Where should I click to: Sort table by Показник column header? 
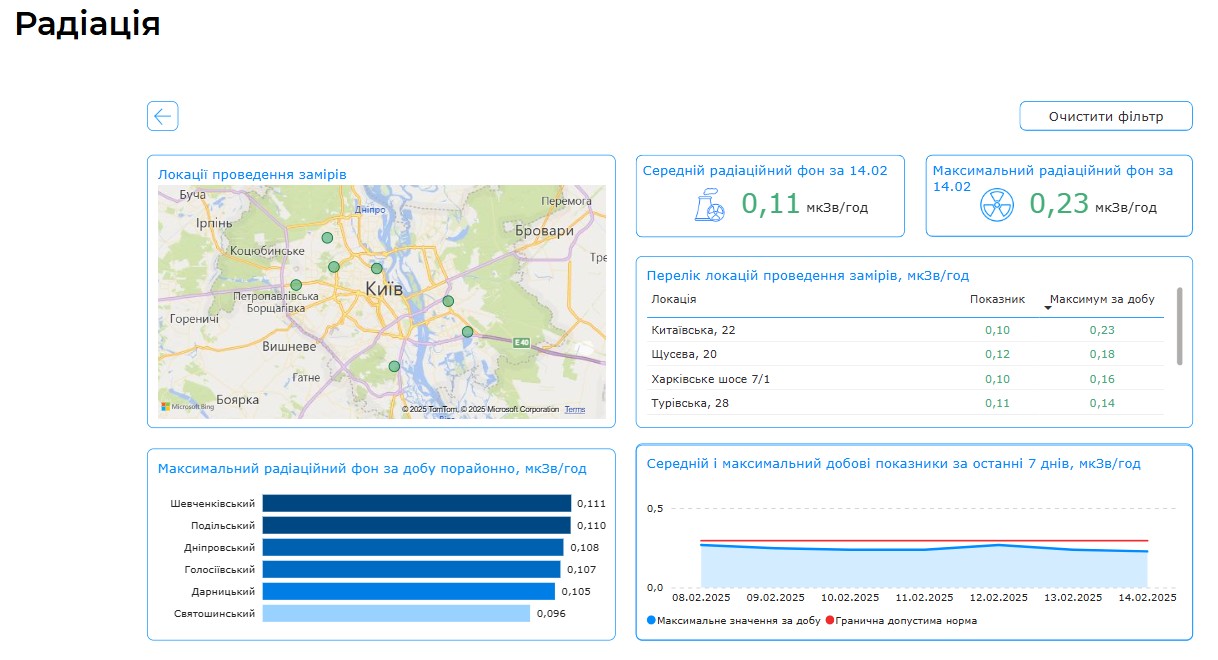tap(997, 299)
